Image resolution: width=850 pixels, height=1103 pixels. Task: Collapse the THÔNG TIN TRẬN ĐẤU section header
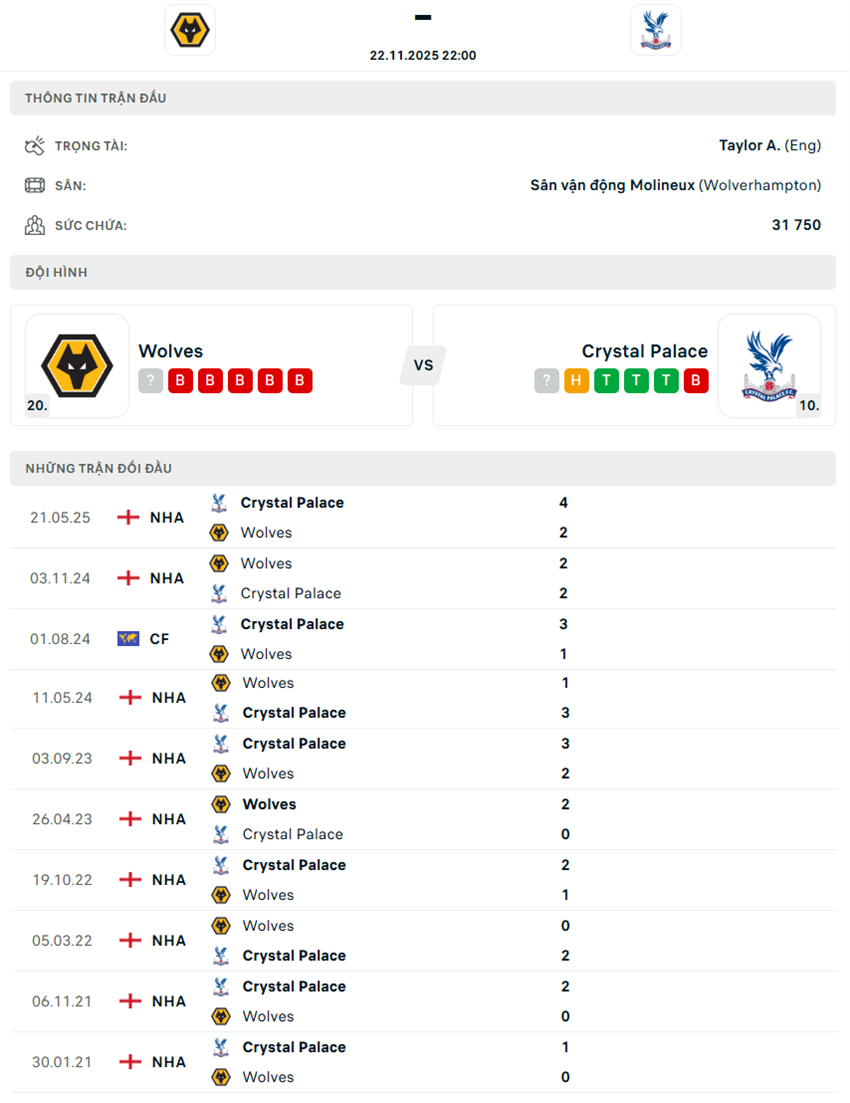click(425, 97)
